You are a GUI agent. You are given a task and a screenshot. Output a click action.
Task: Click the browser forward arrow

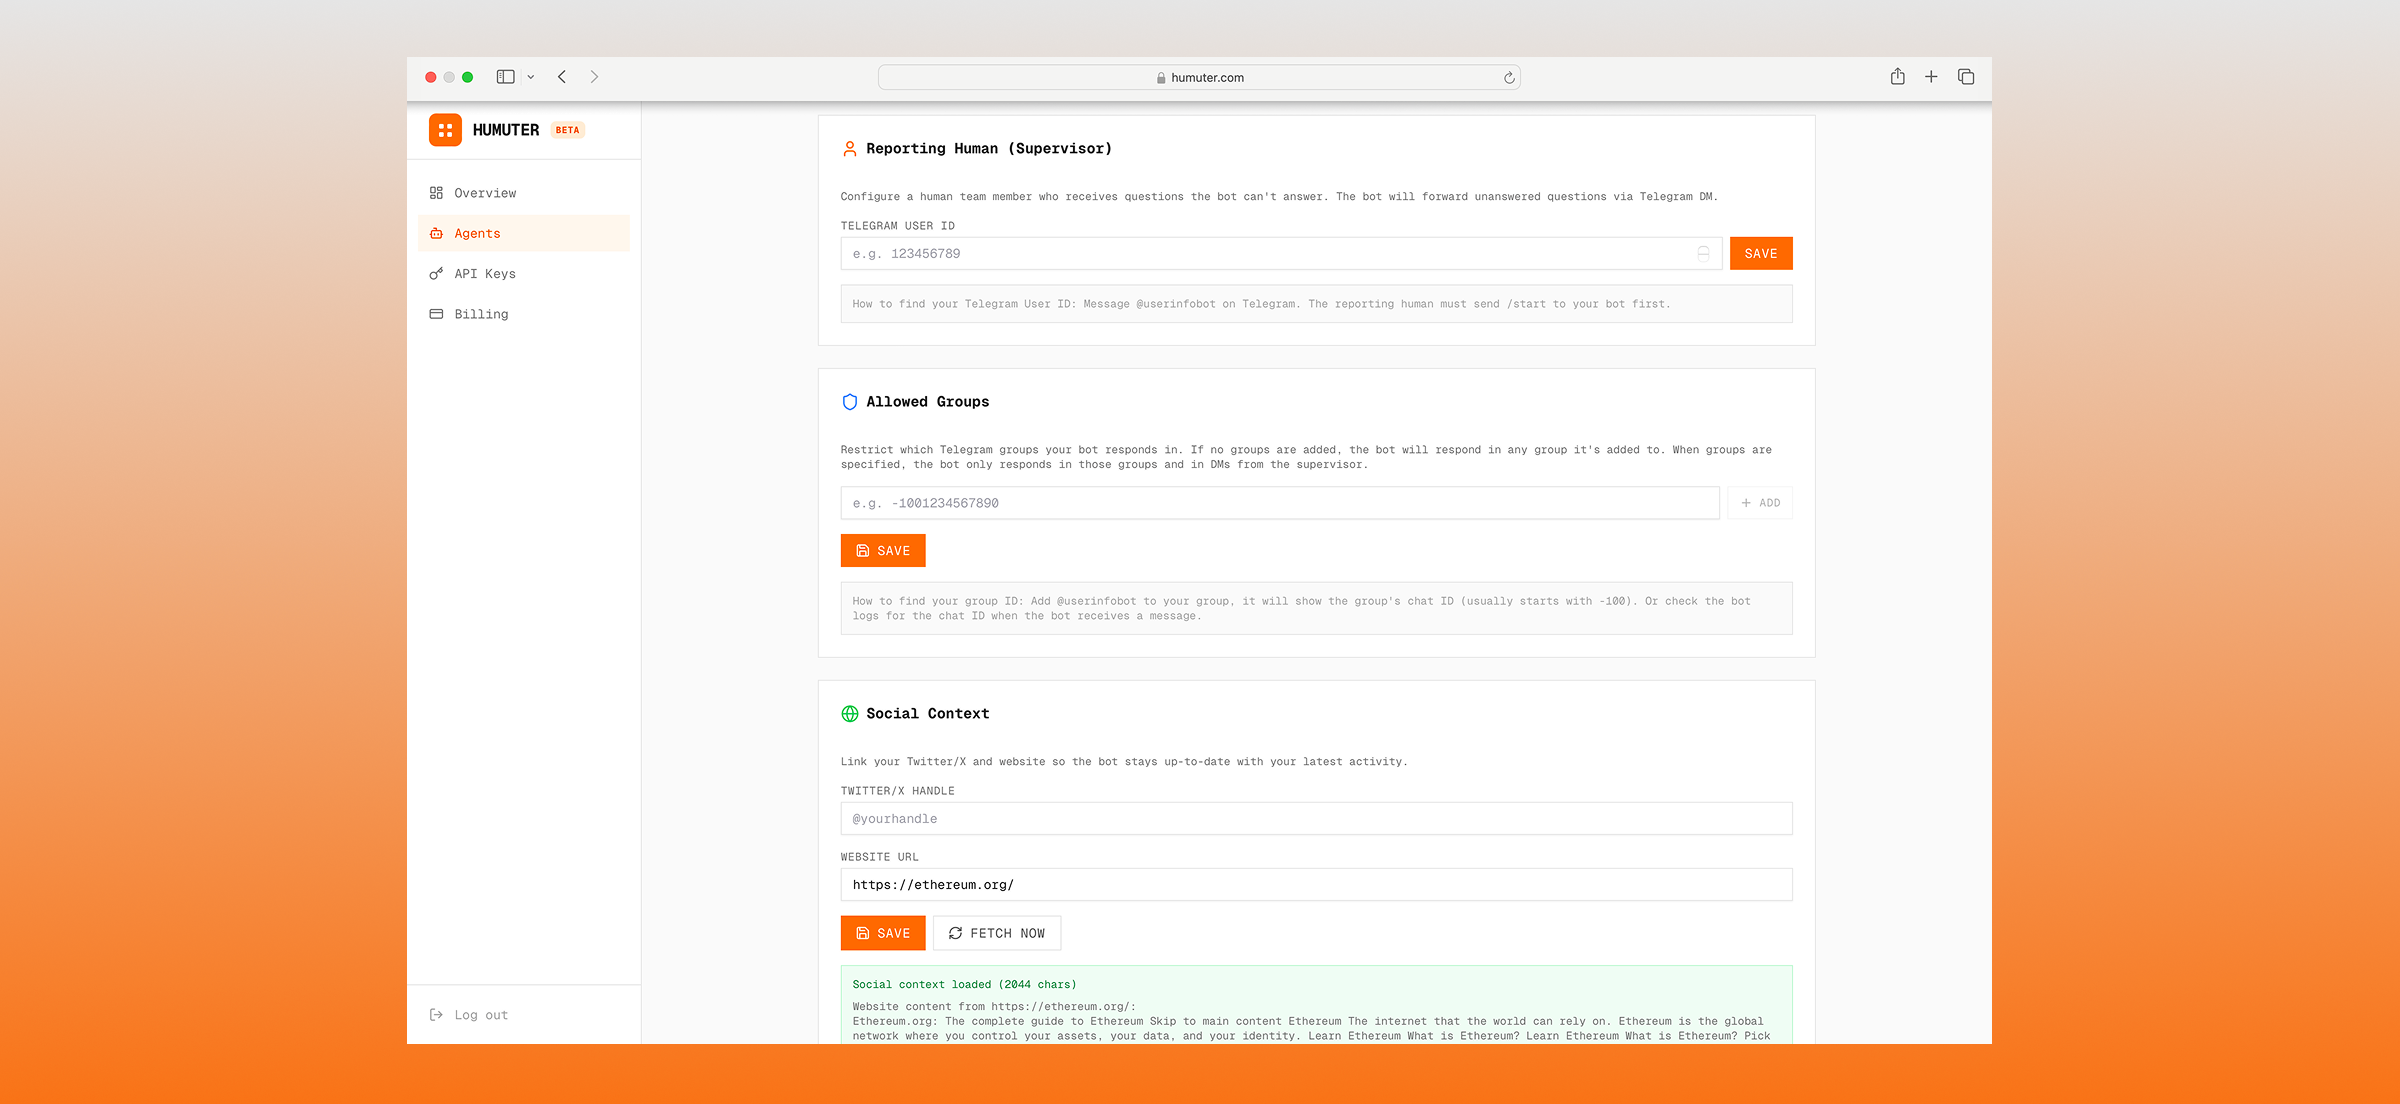(594, 77)
